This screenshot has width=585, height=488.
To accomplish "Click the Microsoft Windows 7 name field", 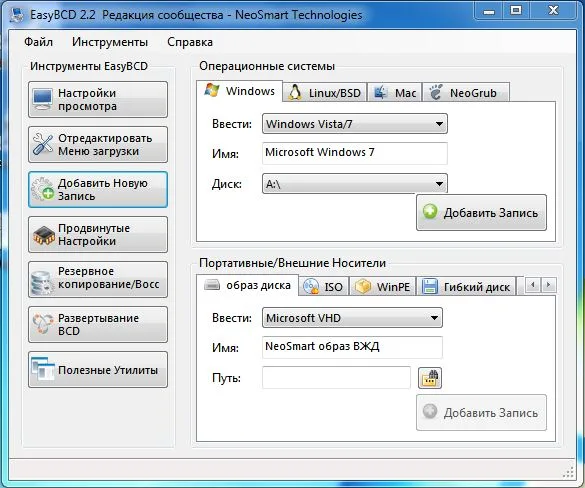I will pos(355,153).
